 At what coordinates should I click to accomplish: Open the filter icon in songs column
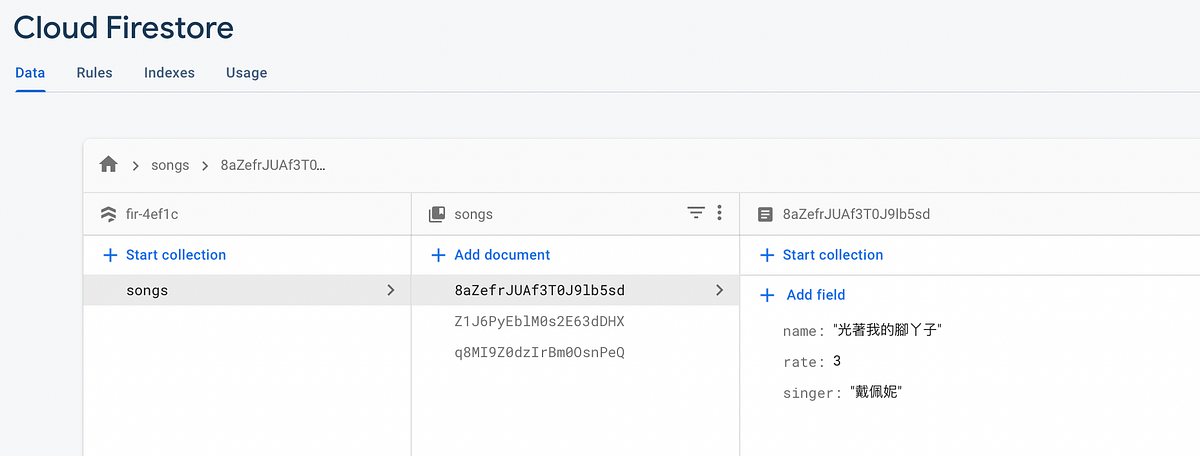pos(696,213)
